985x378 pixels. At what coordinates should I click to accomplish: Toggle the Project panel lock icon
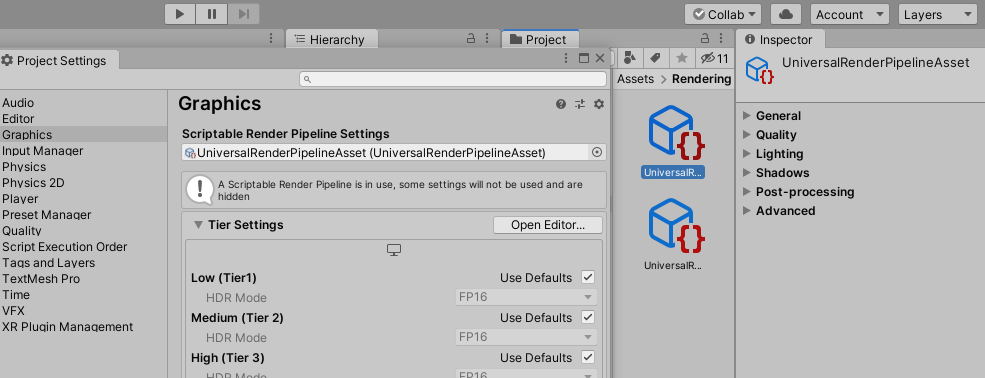(x=705, y=39)
